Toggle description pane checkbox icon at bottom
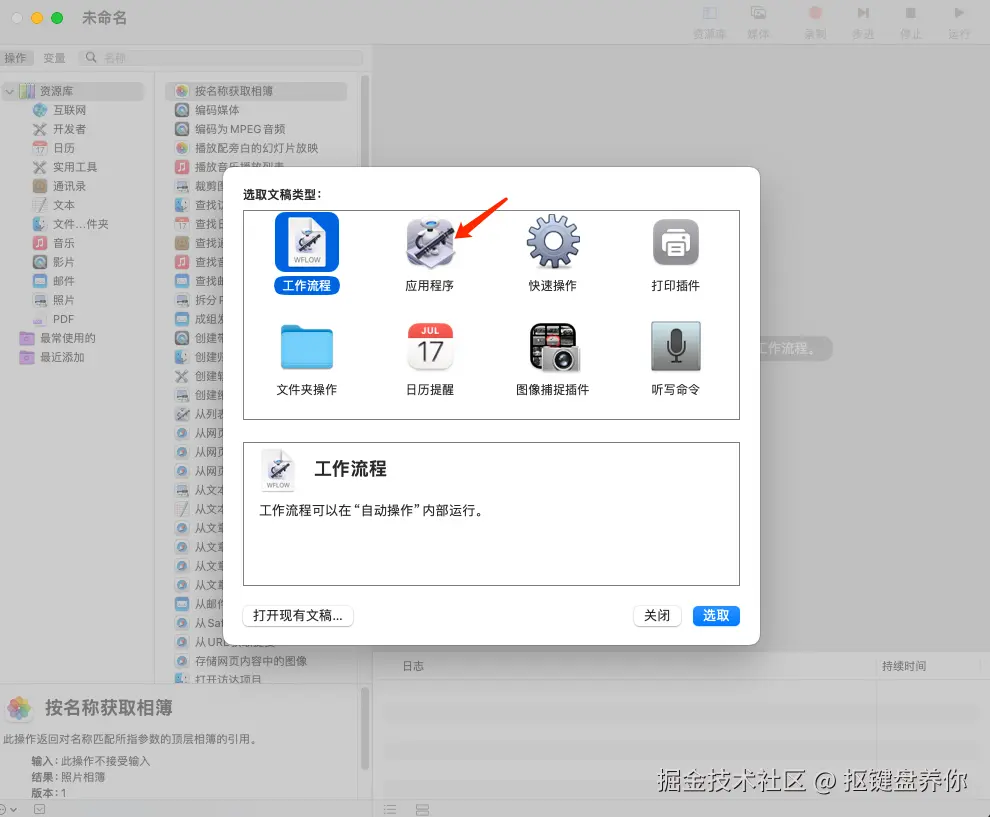 [x=39, y=809]
